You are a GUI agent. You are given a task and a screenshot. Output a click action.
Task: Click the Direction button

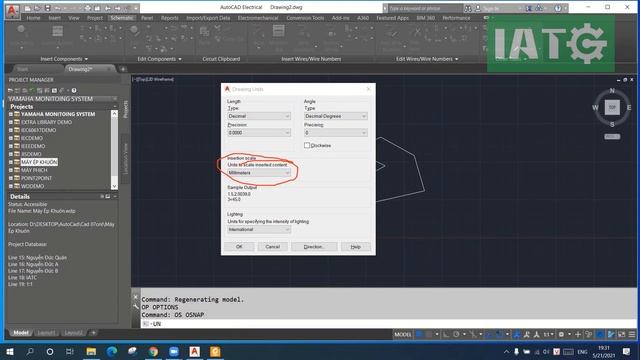(314, 247)
